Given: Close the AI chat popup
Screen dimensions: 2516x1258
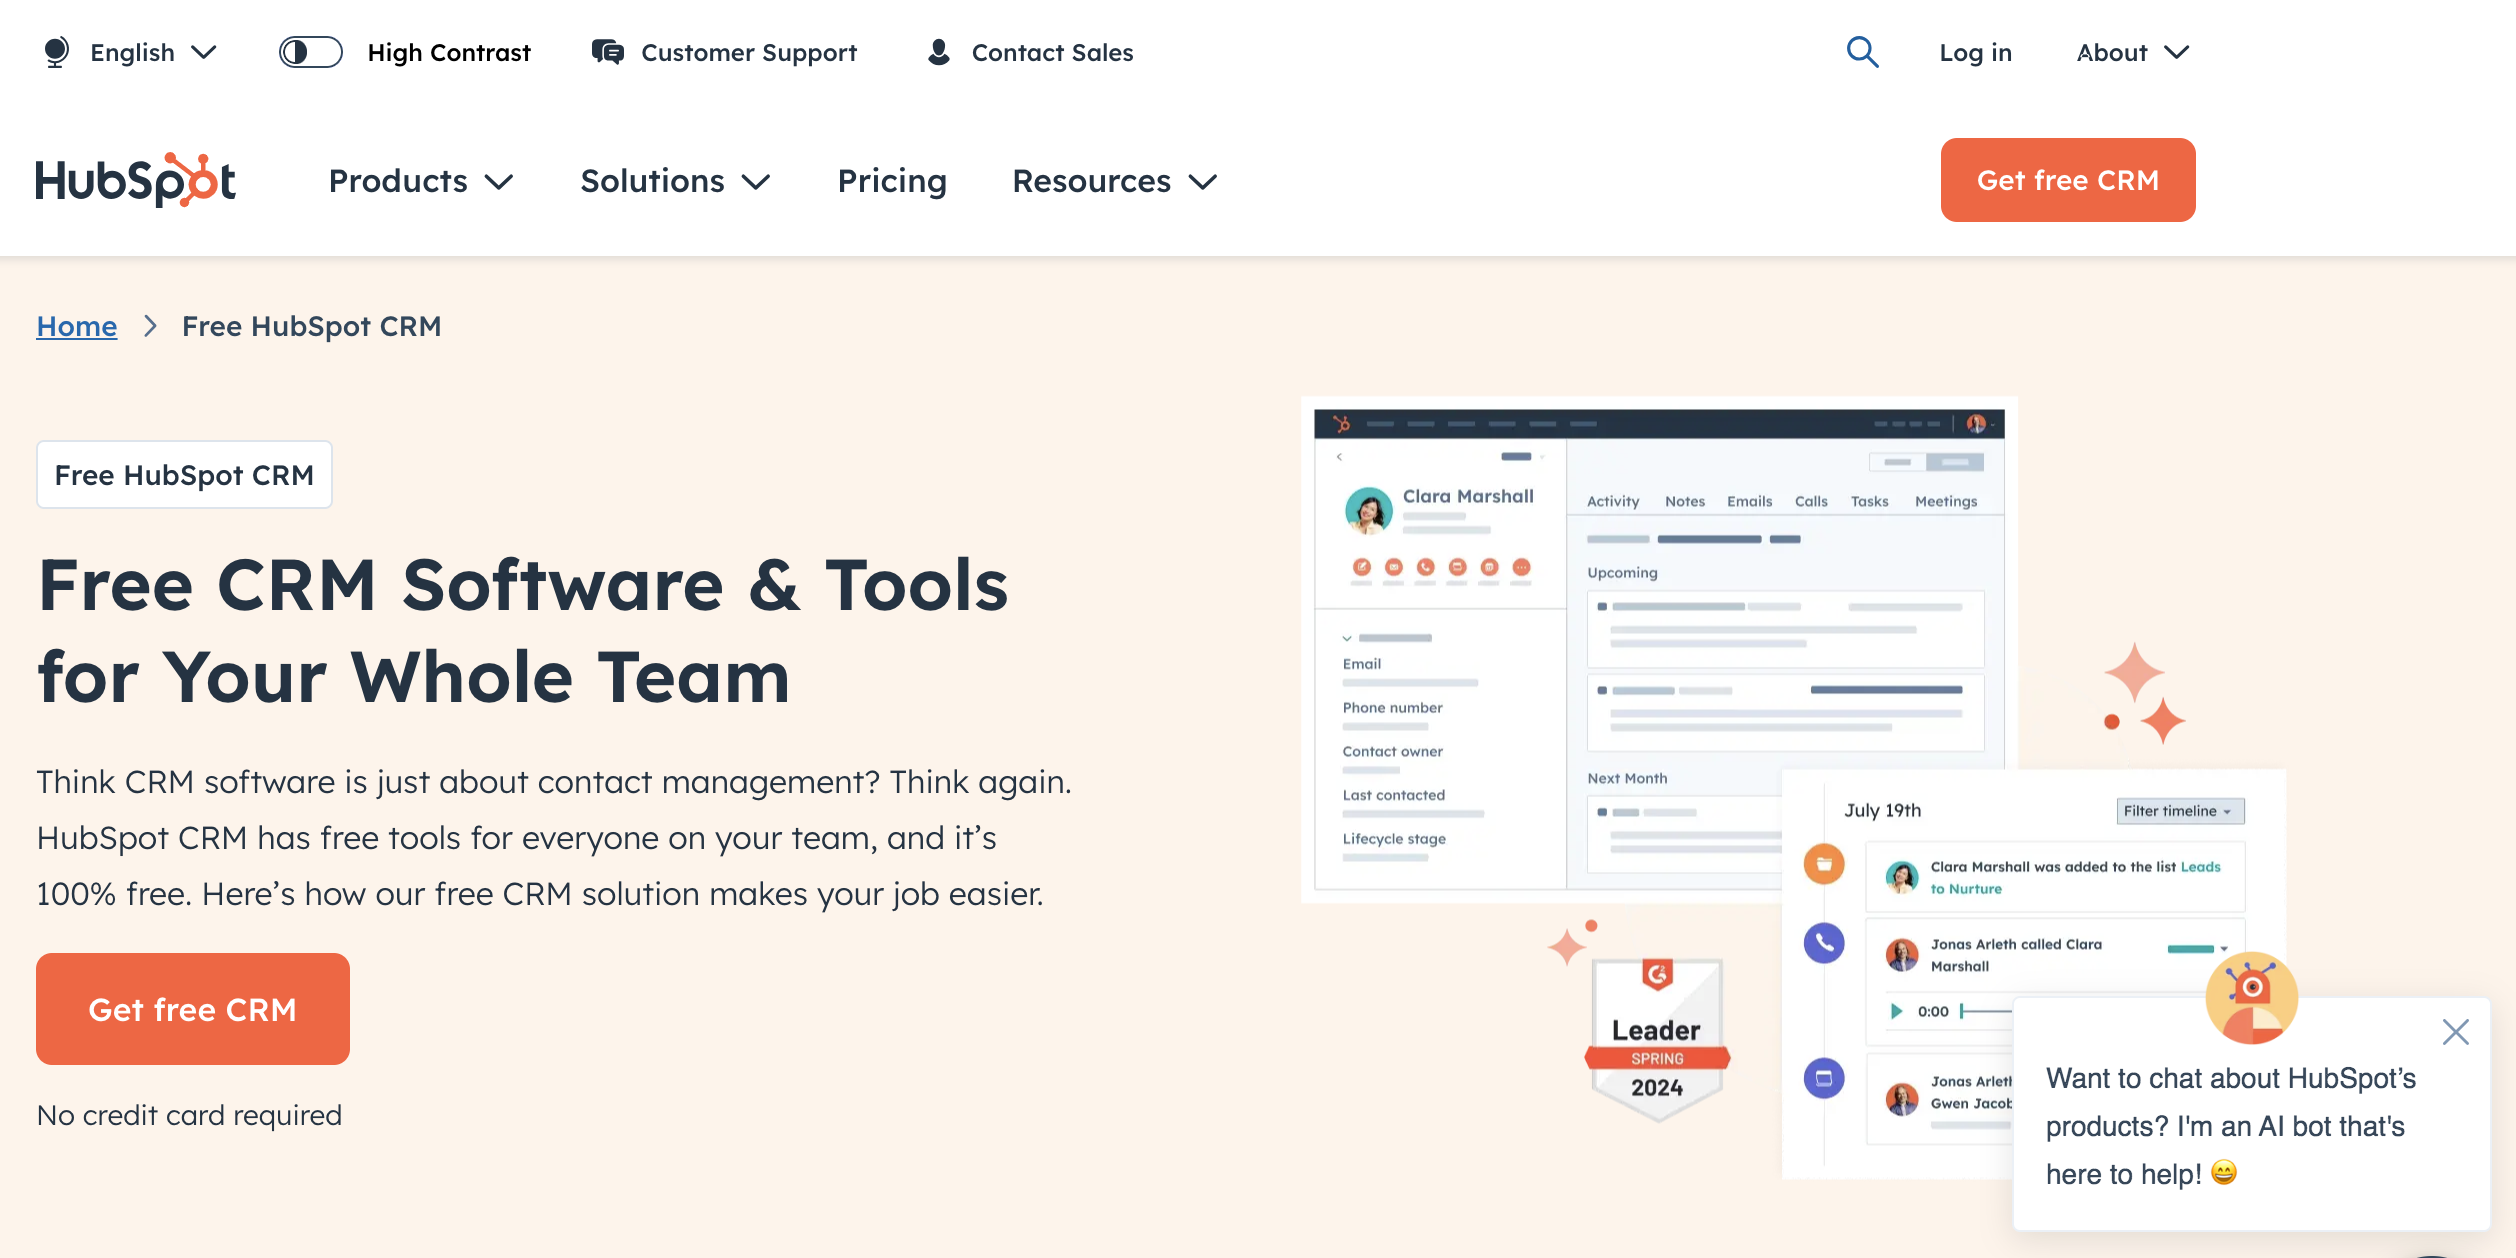Looking at the screenshot, I should pos(2455,1032).
